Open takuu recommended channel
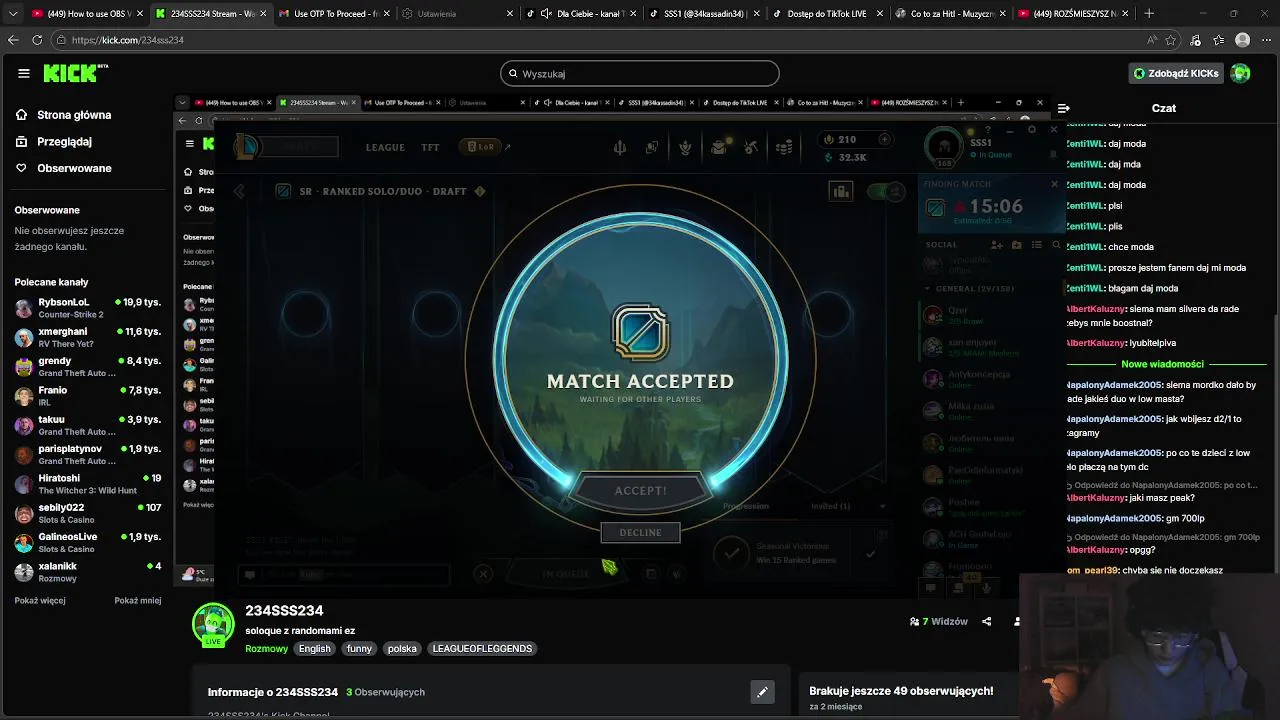This screenshot has width=1280, height=720. tap(88, 425)
